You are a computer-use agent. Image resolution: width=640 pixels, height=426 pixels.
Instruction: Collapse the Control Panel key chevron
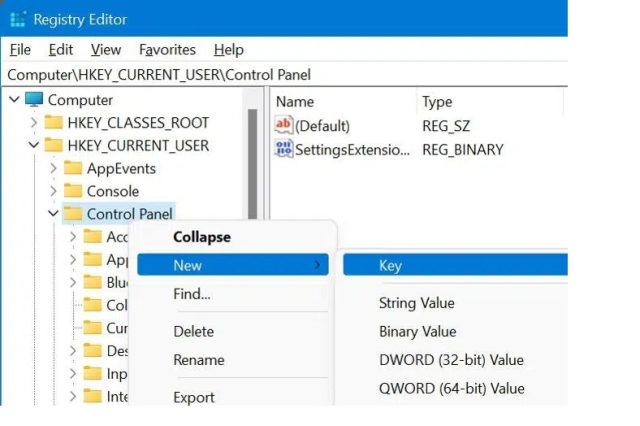point(53,213)
